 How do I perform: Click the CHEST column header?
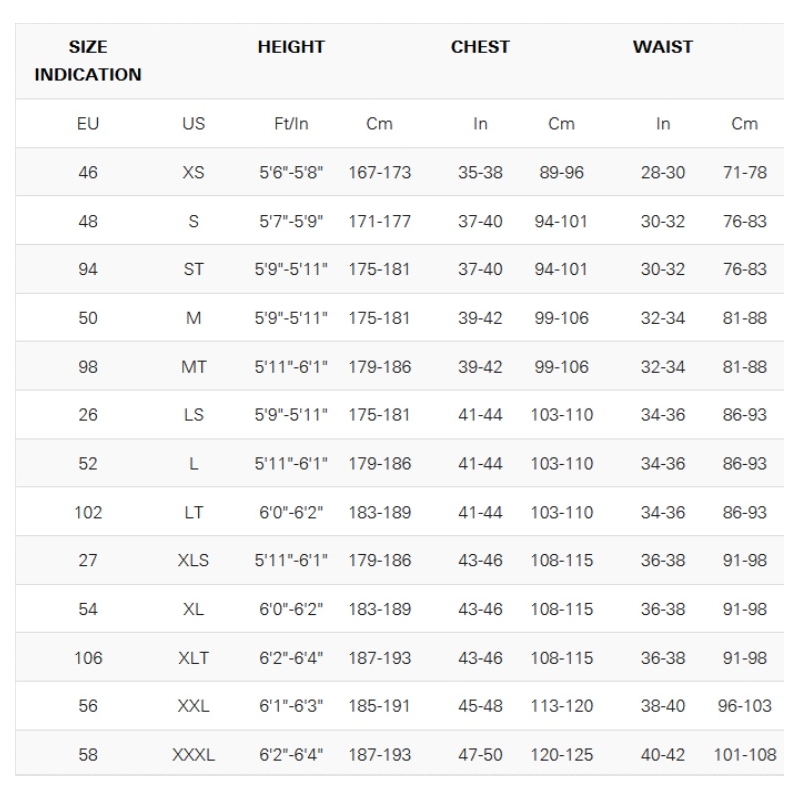click(x=480, y=47)
